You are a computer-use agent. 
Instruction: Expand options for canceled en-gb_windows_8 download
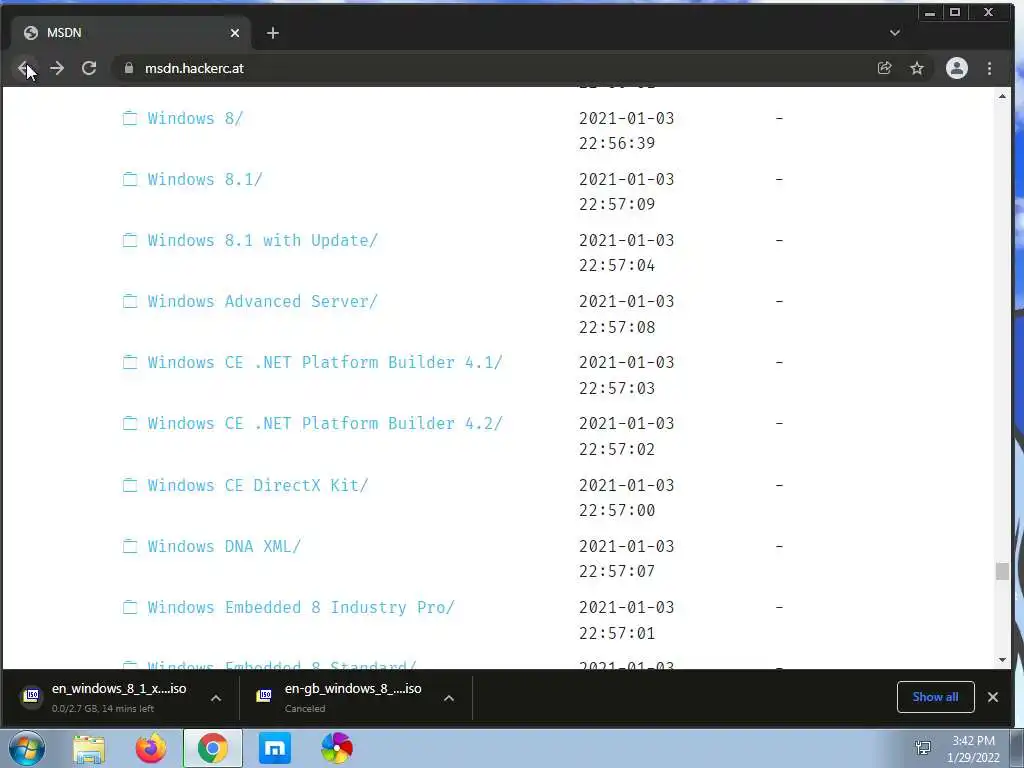pos(449,698)
